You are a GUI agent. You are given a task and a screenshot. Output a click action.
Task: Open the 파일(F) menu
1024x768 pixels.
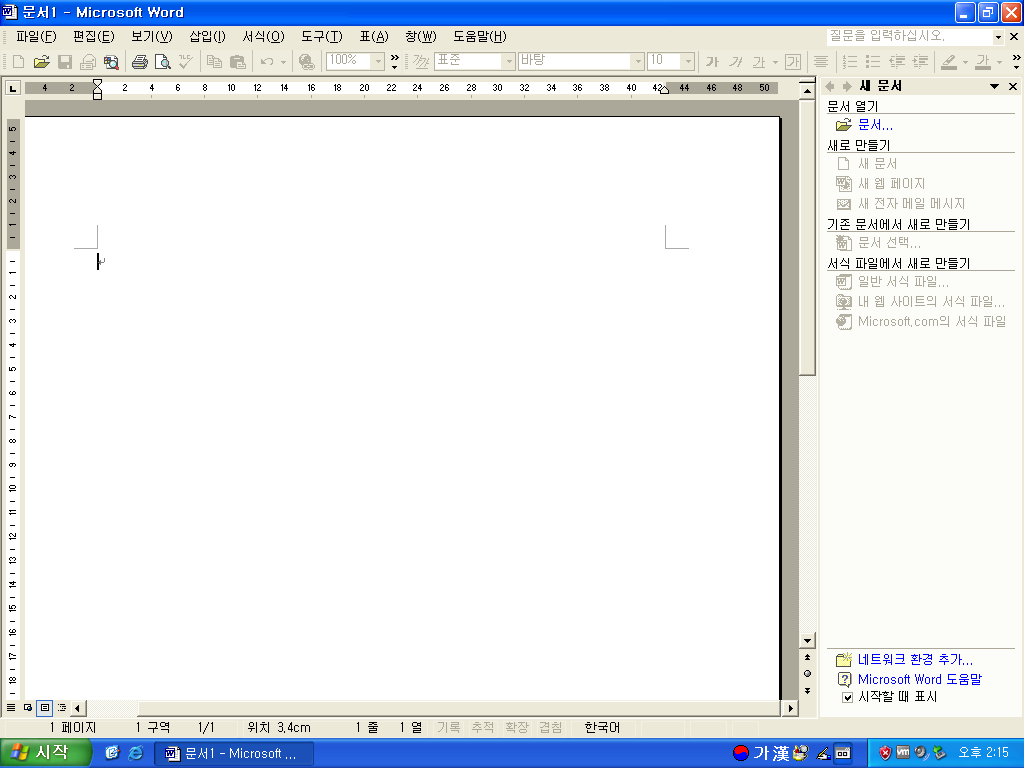pyautogui.click(x=36, y=37)
